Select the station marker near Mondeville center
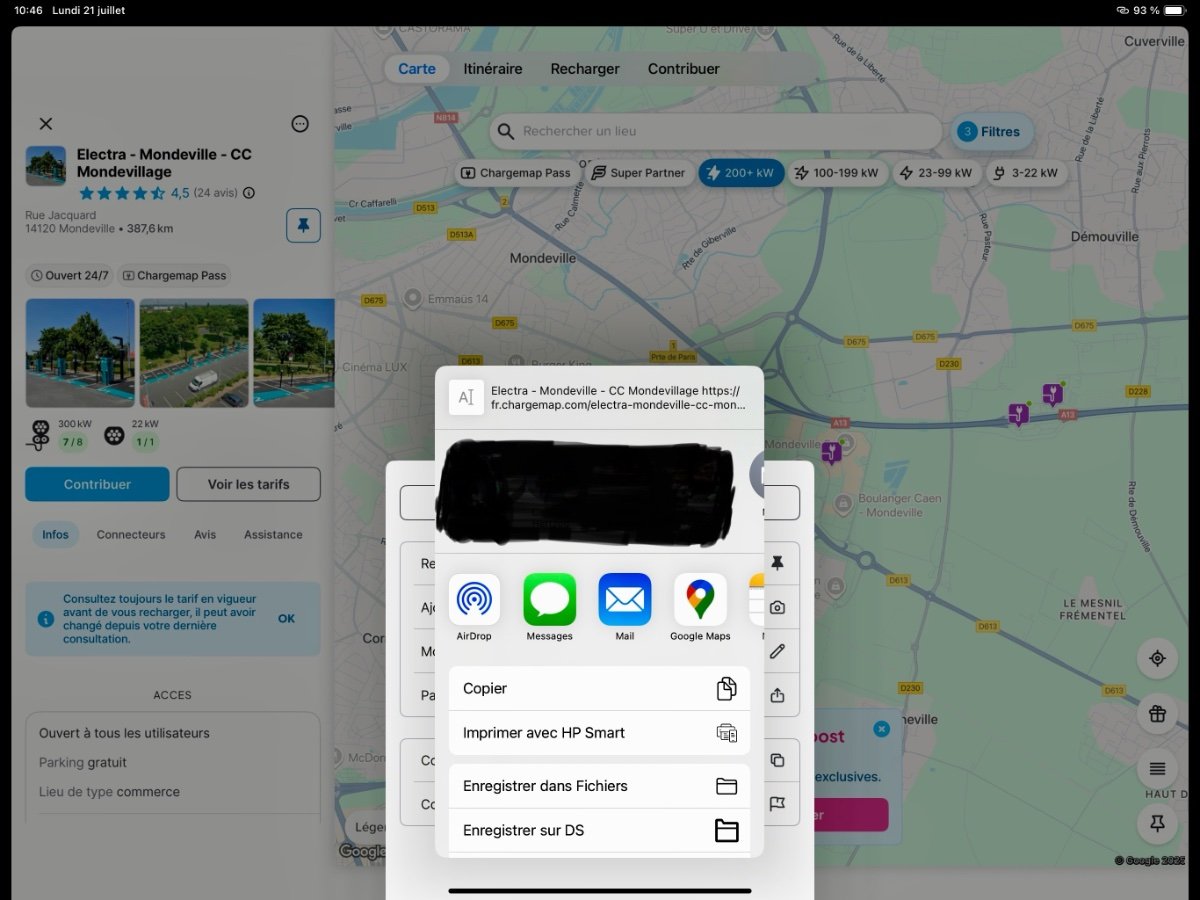The image size is (1200, 900). click(x=831, y=453)
